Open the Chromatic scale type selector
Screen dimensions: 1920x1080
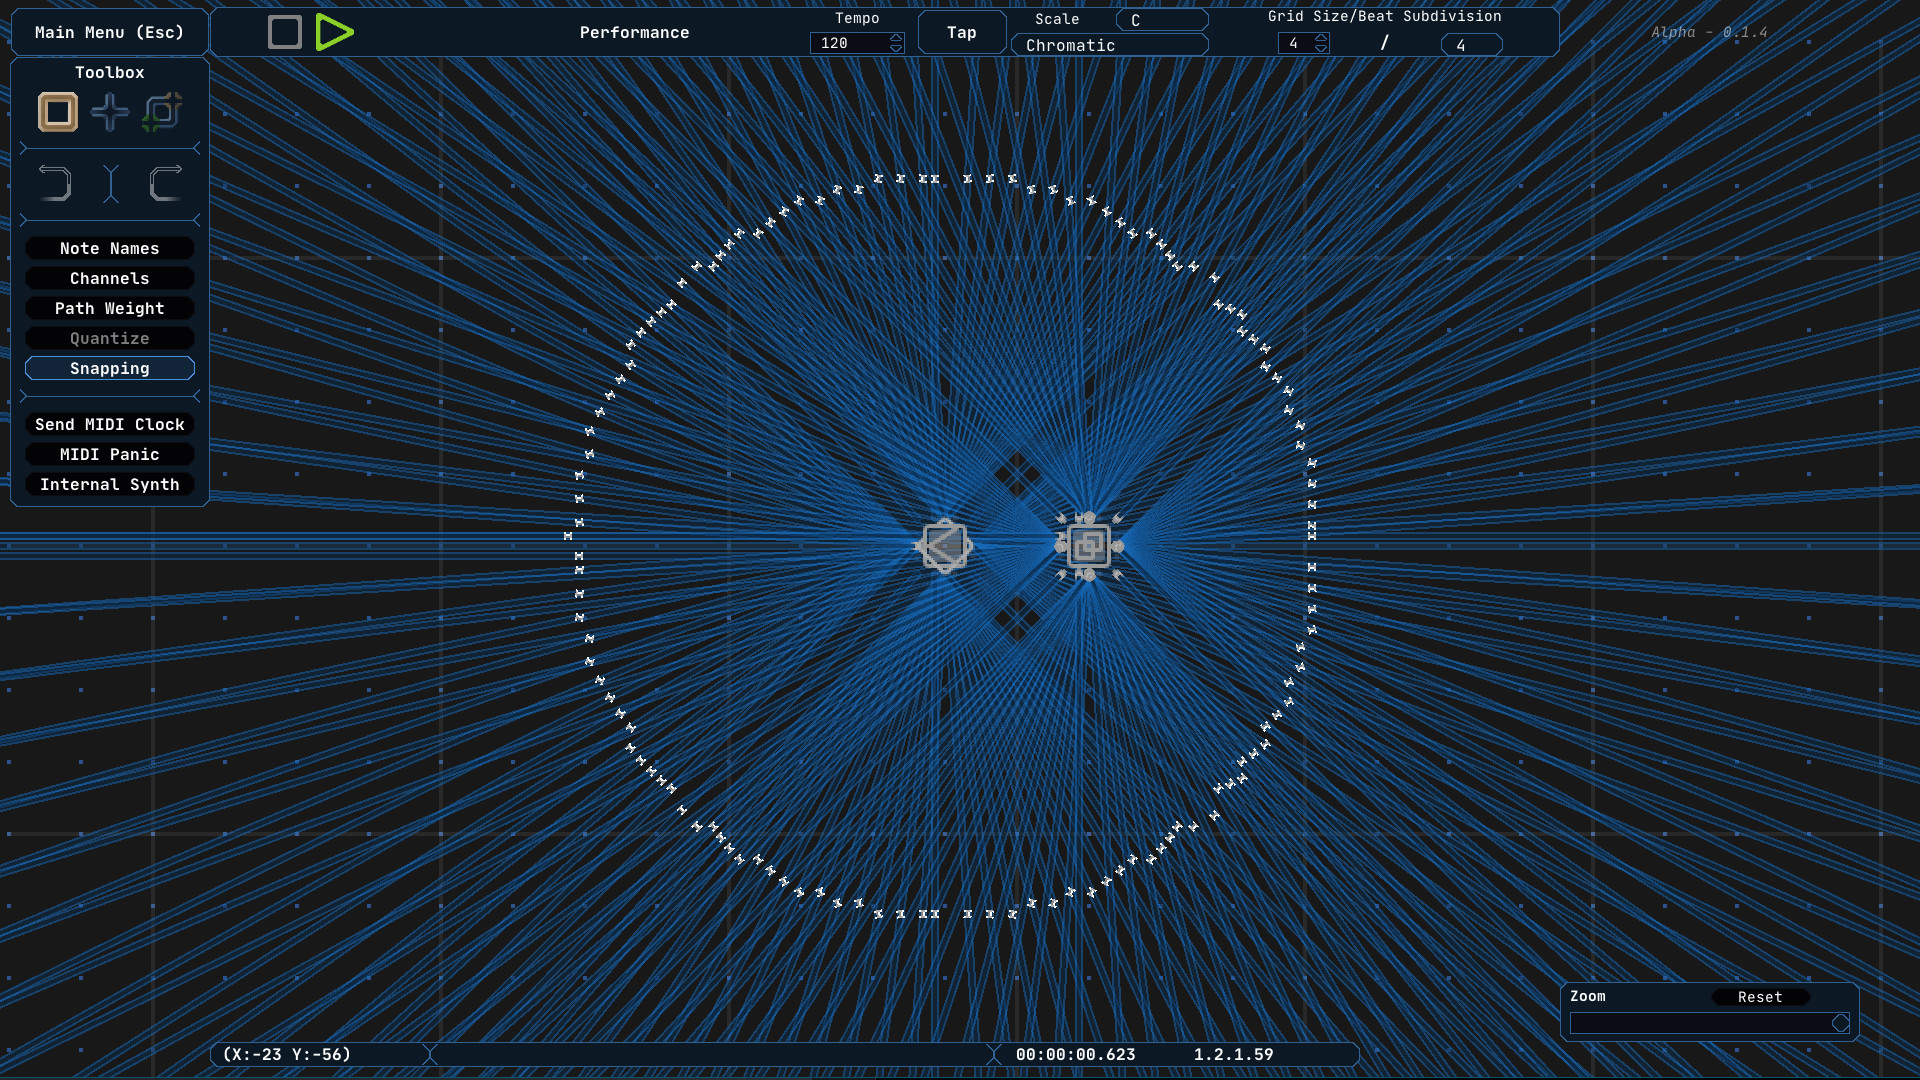[x=1109, y=45]
